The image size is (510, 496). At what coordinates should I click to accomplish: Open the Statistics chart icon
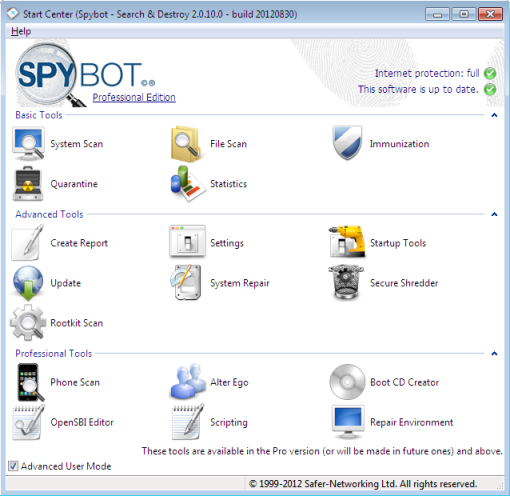pos(188,184)
